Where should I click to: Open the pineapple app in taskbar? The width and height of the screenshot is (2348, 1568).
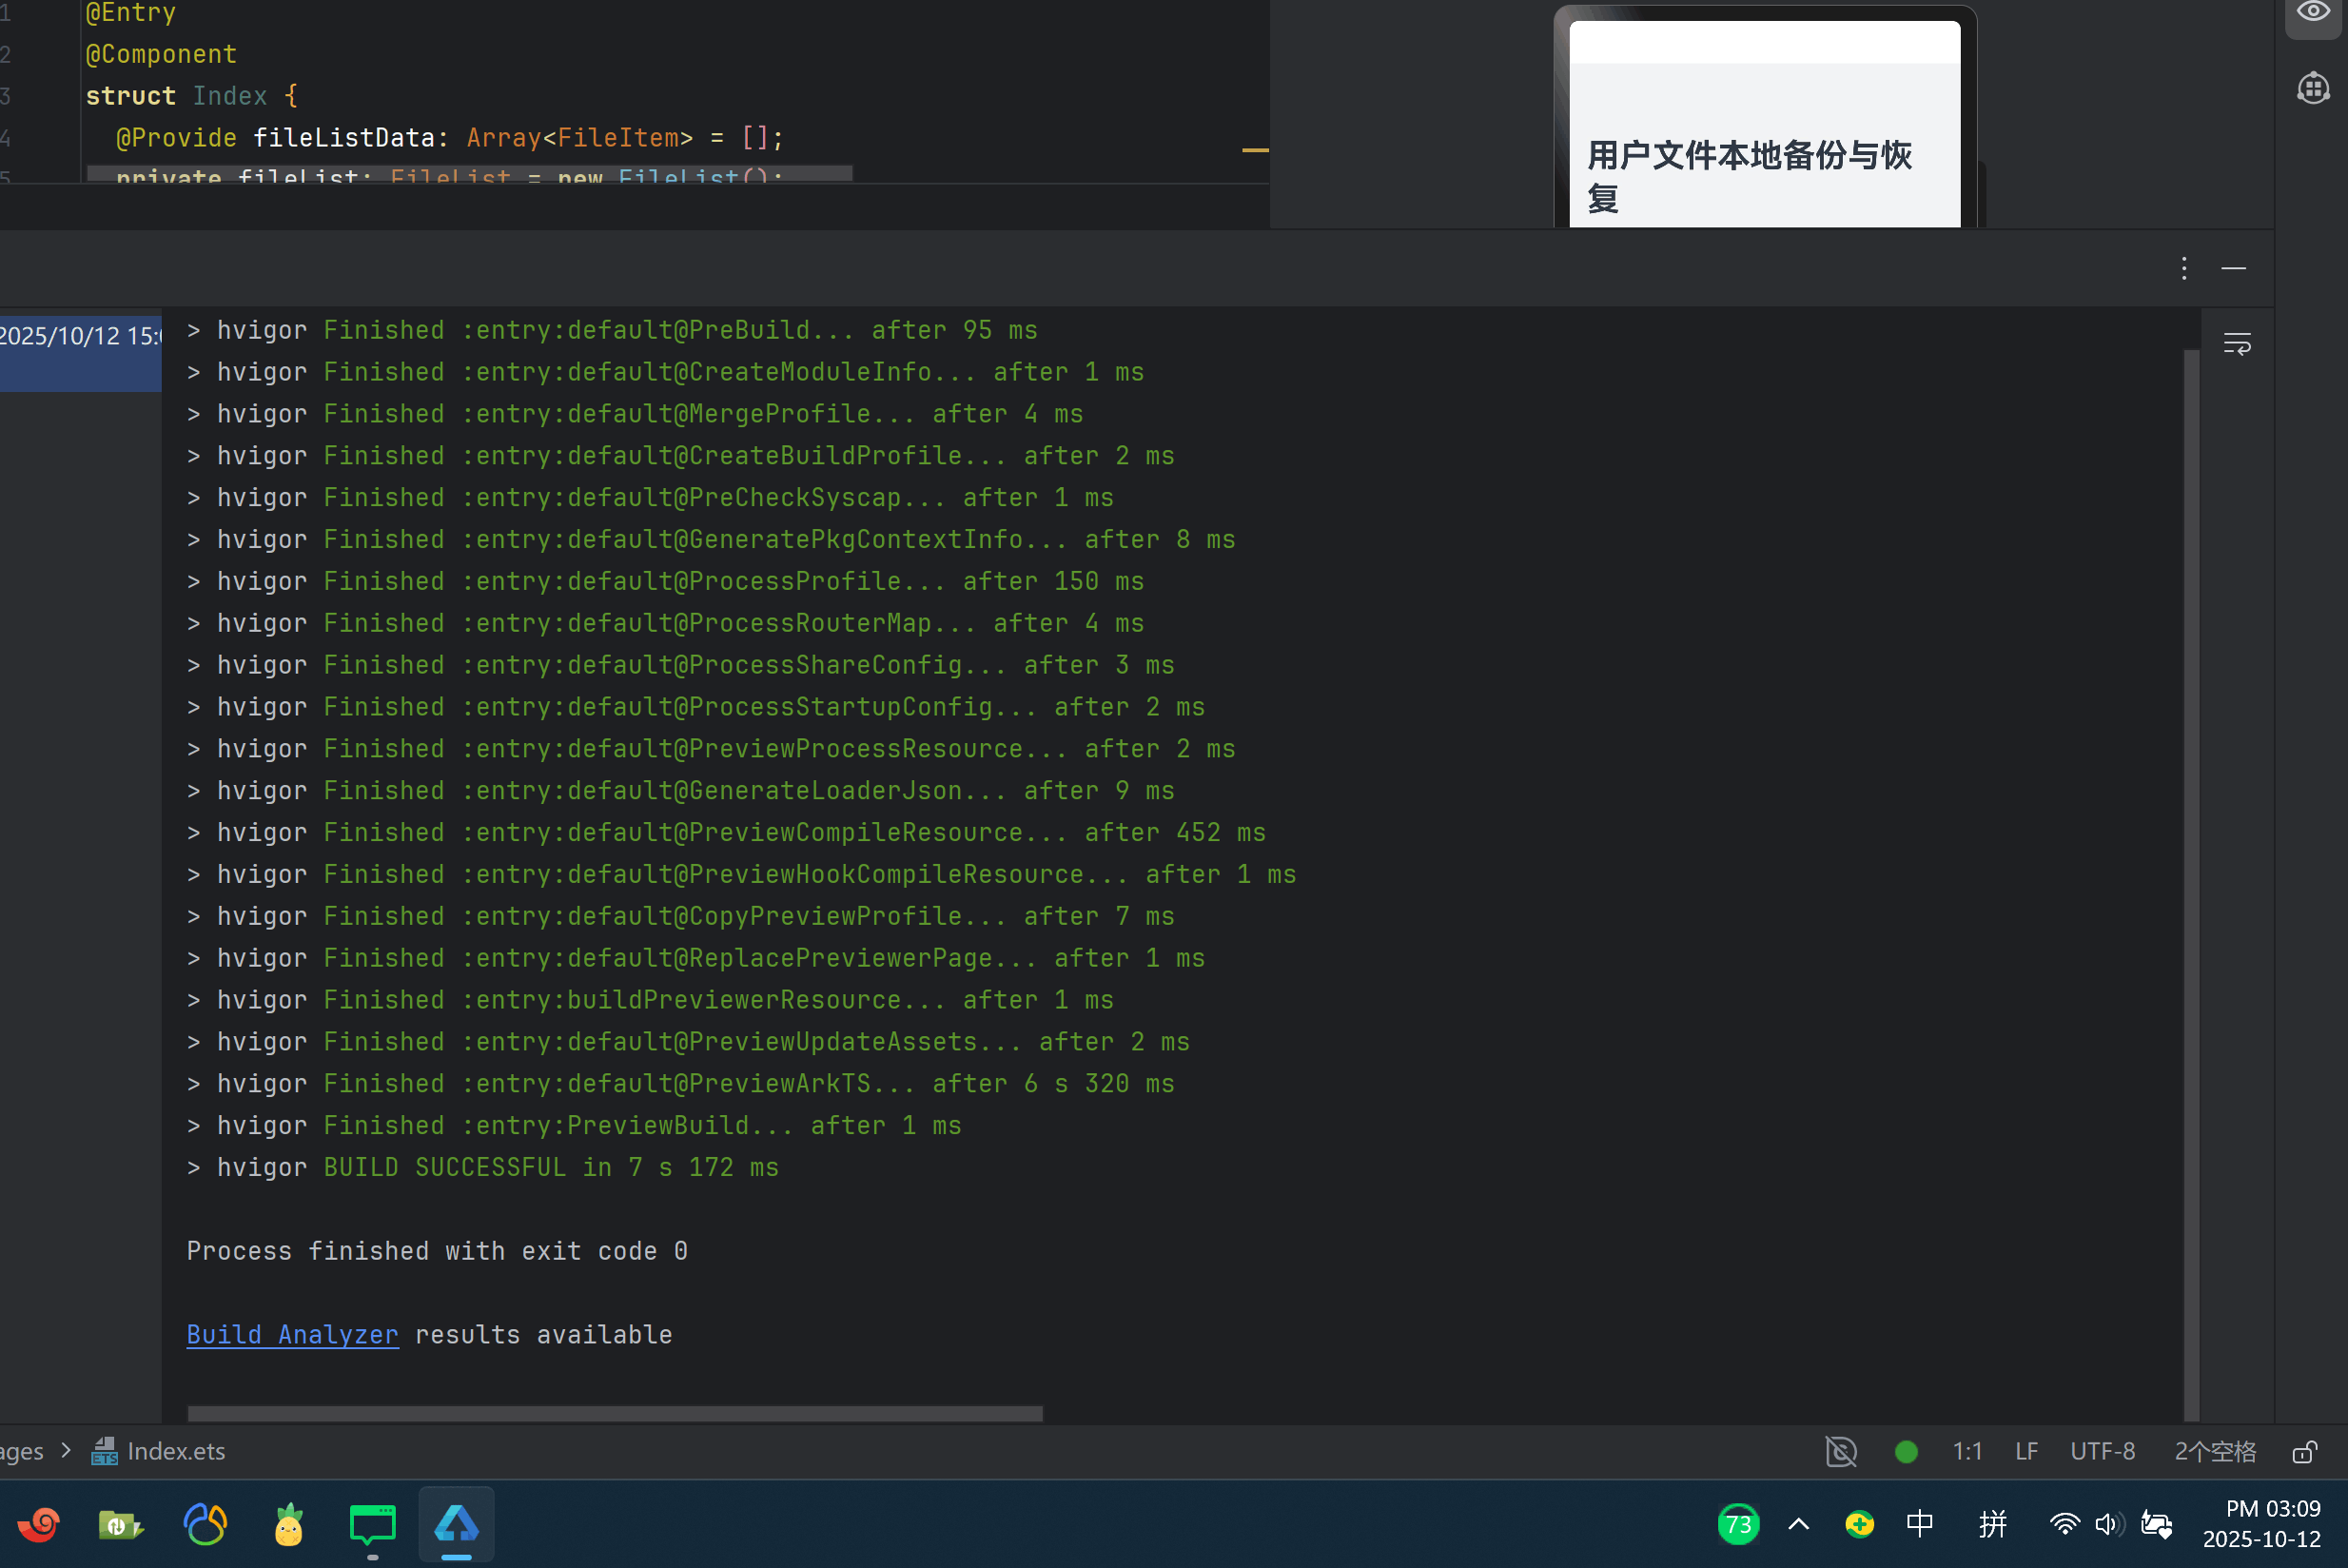coord(289,1525)
